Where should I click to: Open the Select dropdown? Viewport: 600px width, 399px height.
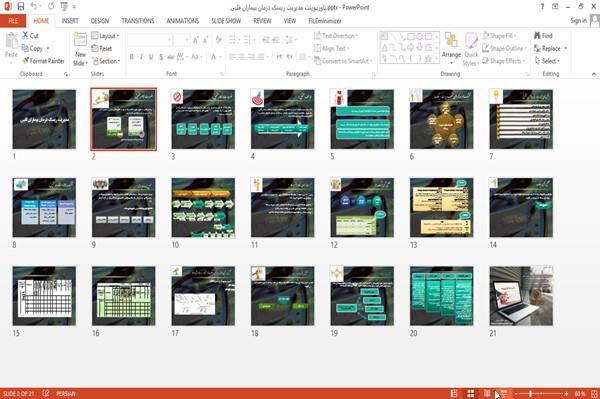[548, 61]
